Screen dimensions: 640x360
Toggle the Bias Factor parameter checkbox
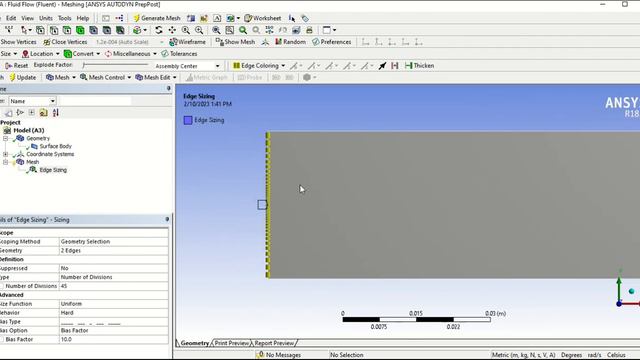(x=2, y=340)
